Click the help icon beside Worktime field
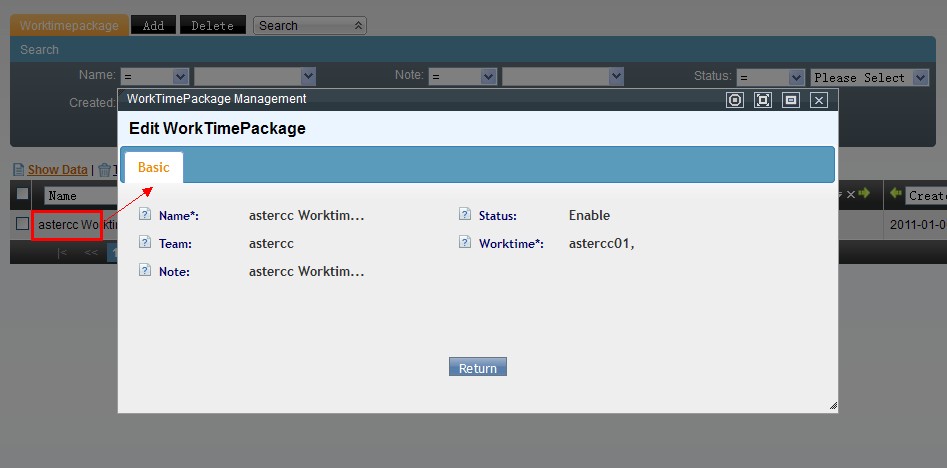The height and width of the screenshot is (468, 947). pyautogui.click(x=465, y=243)
